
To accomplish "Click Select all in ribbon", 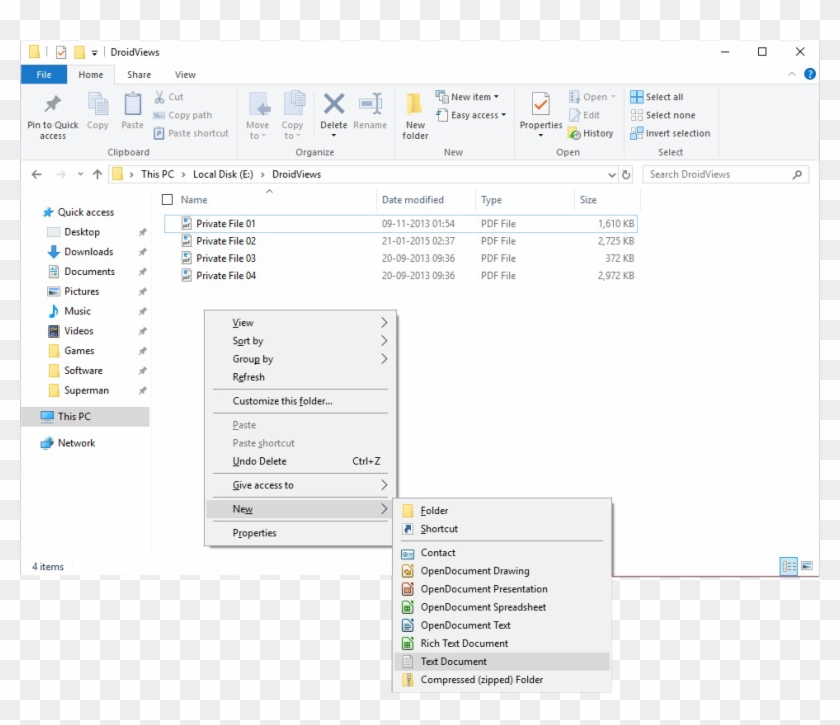I will click(657, 97).
